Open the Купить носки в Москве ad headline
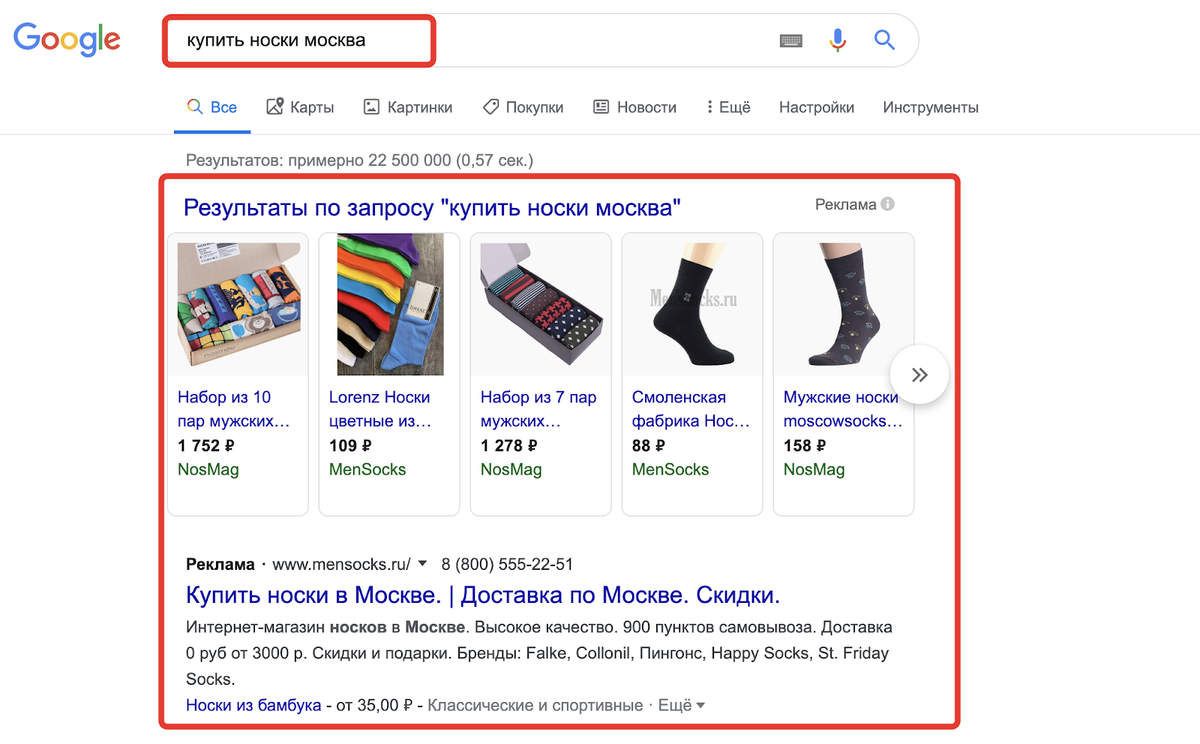 [x=483, y=596]
